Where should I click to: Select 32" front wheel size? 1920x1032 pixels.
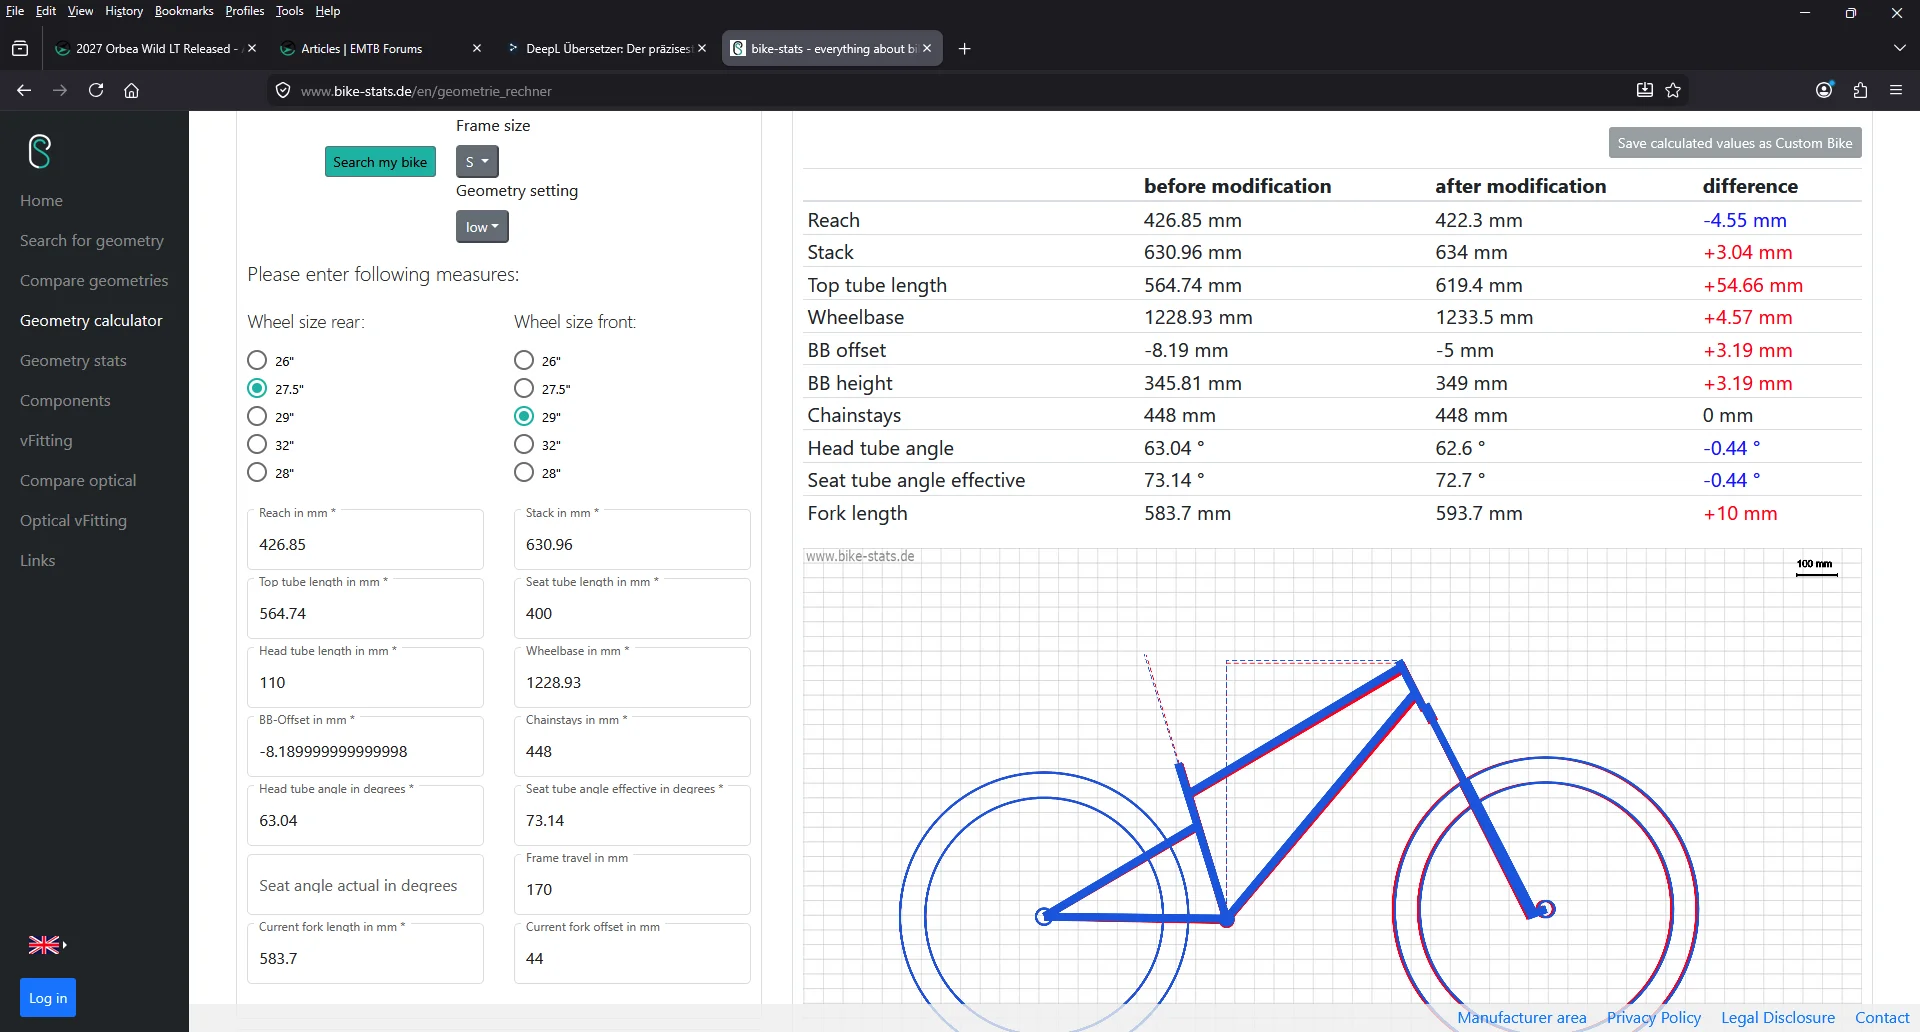524,444
